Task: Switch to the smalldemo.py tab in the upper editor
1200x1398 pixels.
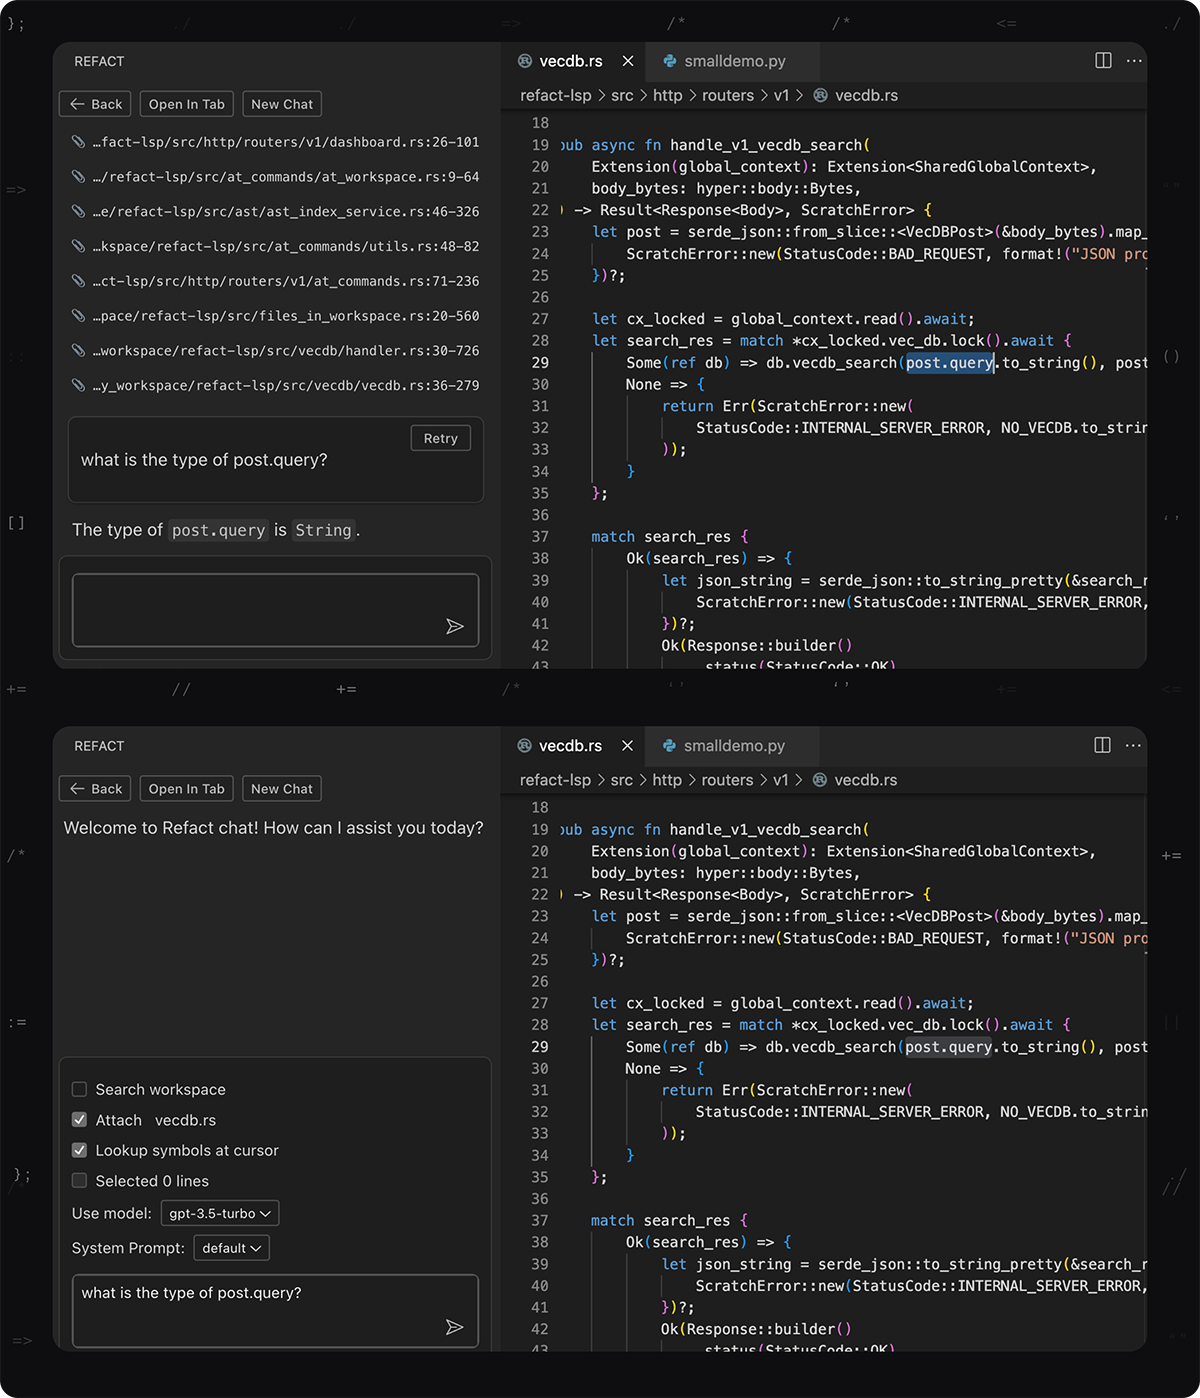Action: (733, 61)
